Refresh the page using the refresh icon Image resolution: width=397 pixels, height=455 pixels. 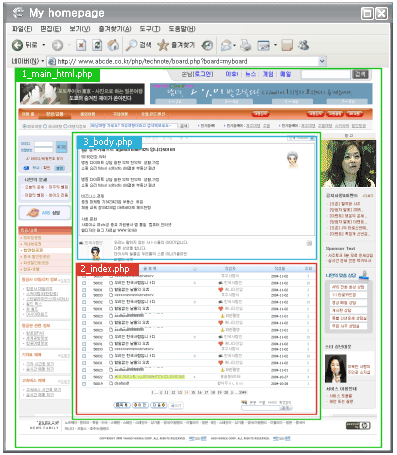tap(97, 45)
